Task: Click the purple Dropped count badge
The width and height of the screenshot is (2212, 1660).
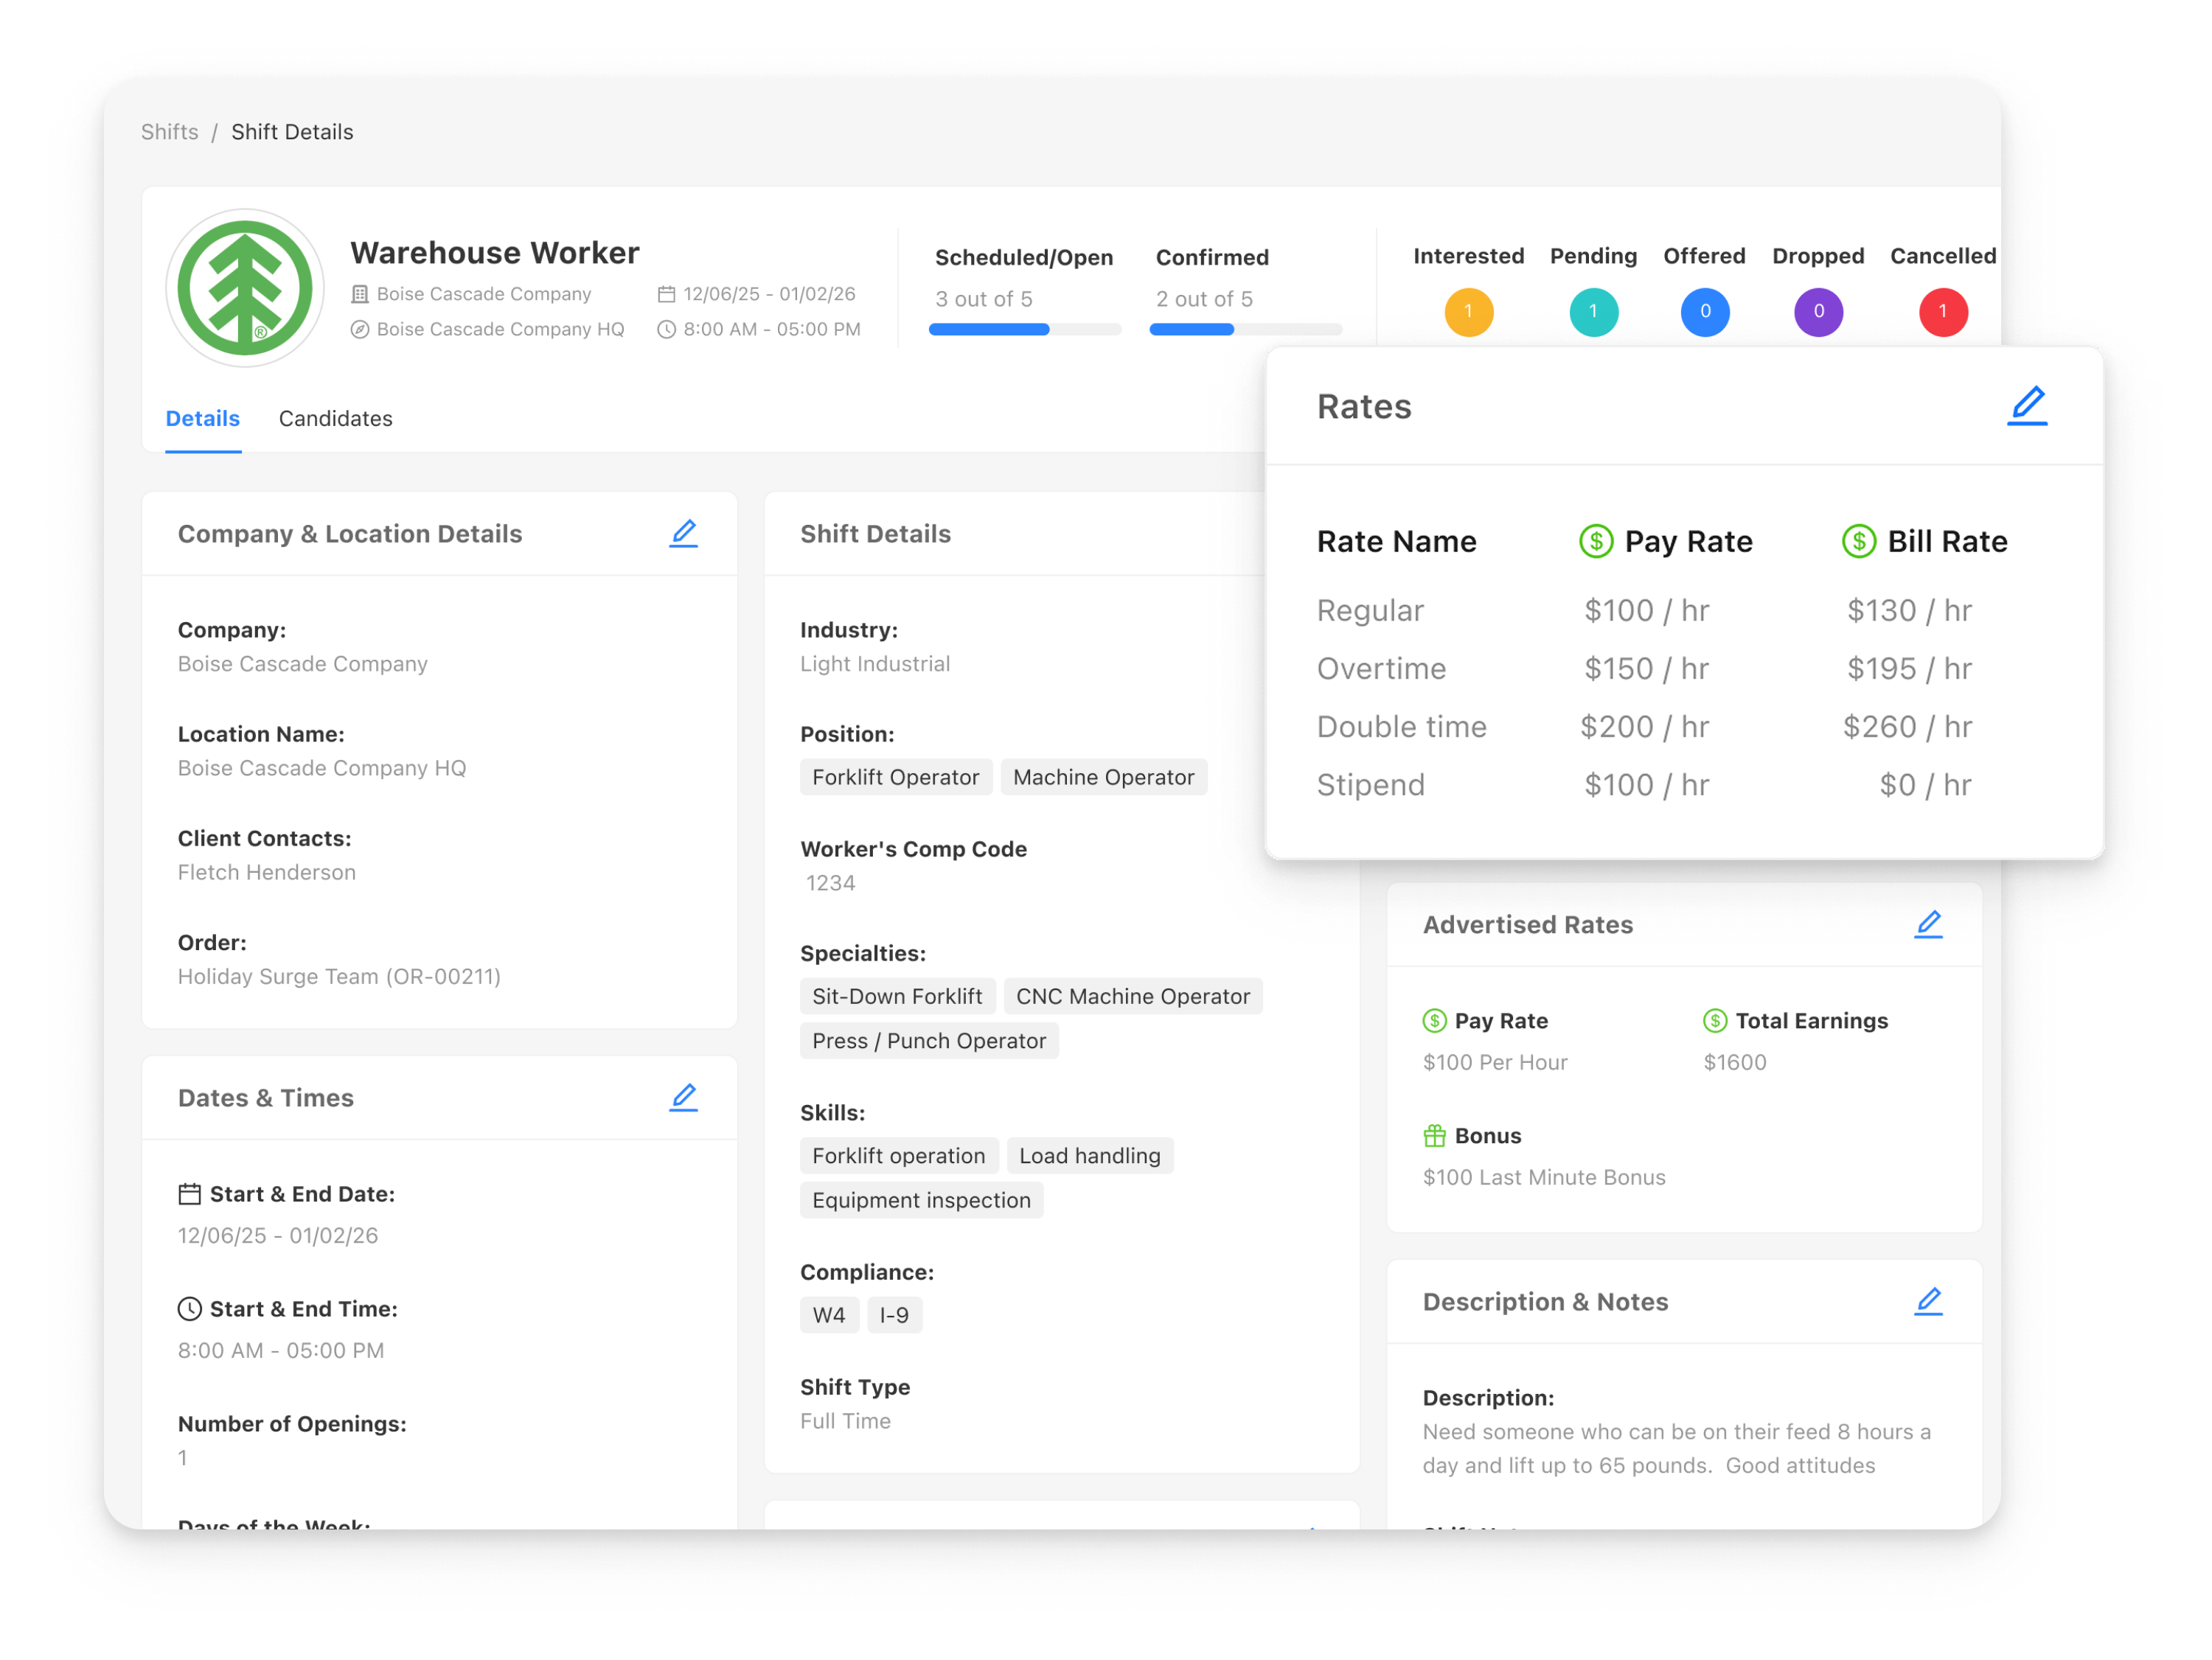Action: click(1818, 311)
